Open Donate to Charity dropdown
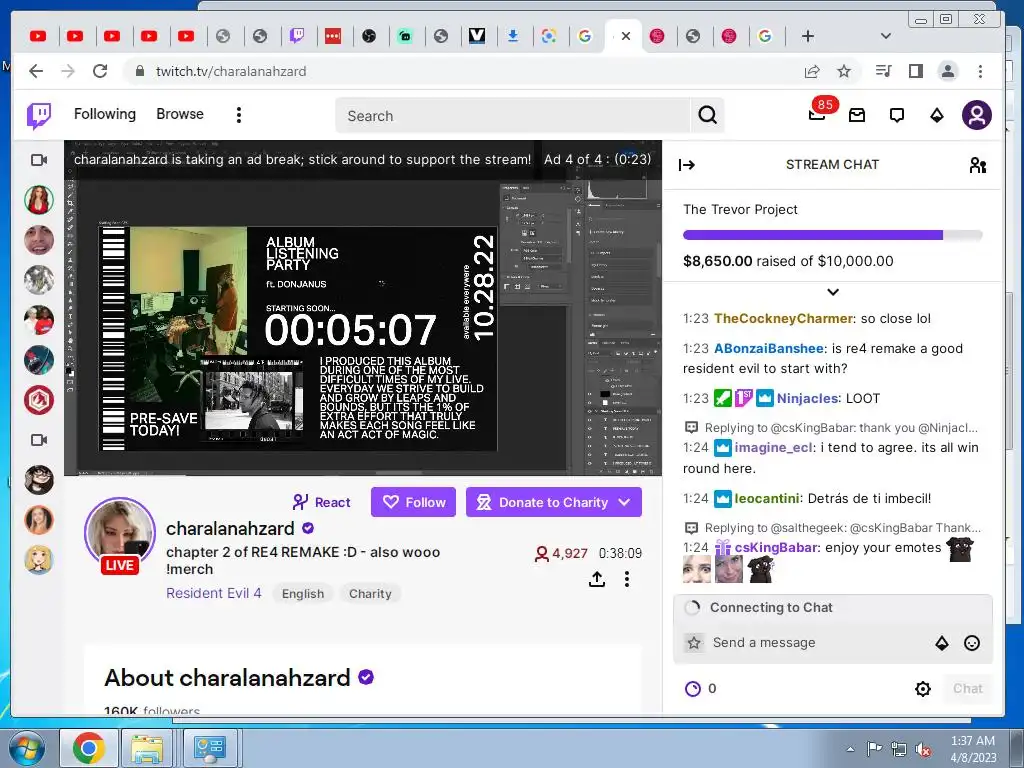1024x768 pixels. click(x=554, y=502)
